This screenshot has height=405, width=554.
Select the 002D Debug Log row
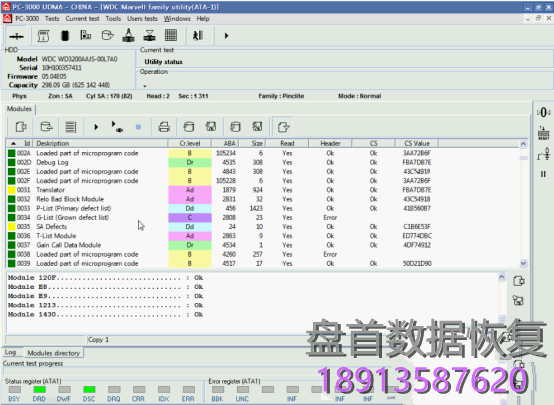pyautogui.click(x=262, y=162)
